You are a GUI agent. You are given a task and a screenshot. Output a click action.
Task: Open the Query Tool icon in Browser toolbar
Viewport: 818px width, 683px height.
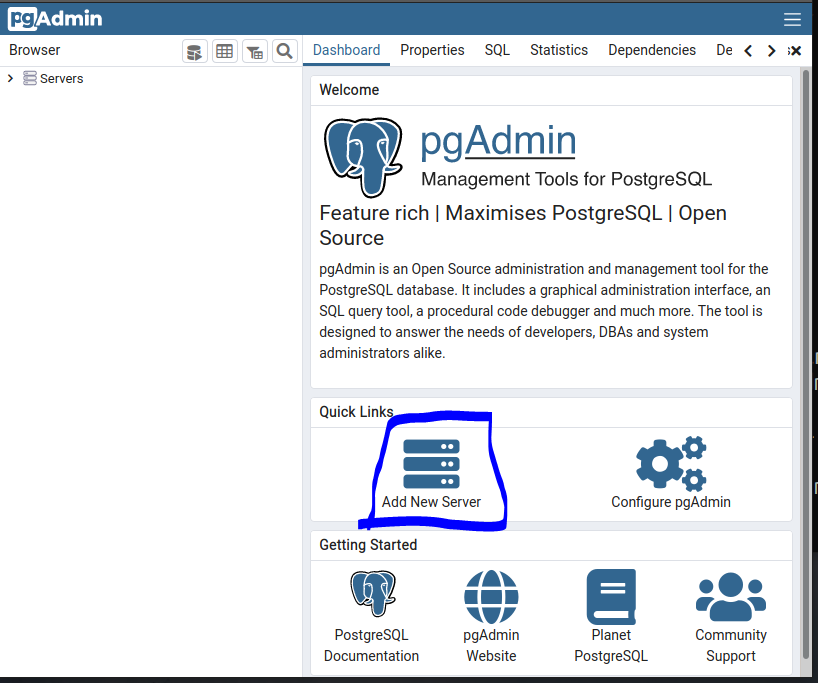195,51
